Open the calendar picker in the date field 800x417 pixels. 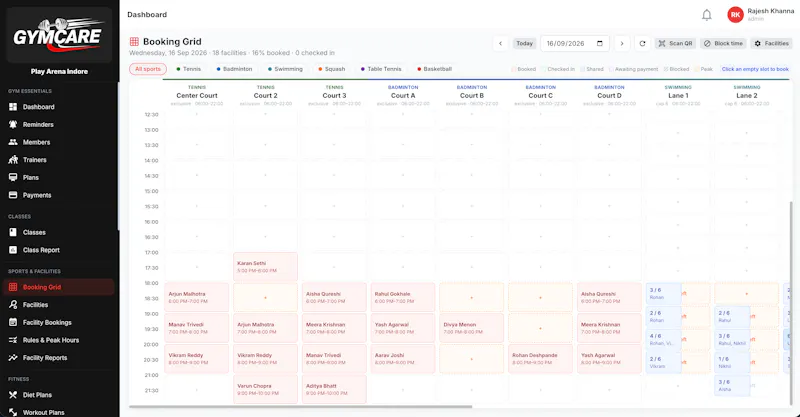tap(600, 43)
